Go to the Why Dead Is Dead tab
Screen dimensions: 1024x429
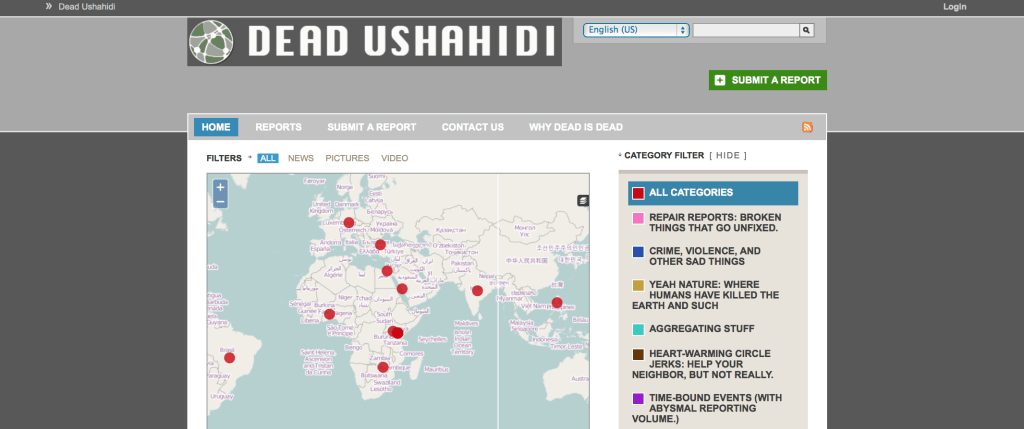(575, 127)
